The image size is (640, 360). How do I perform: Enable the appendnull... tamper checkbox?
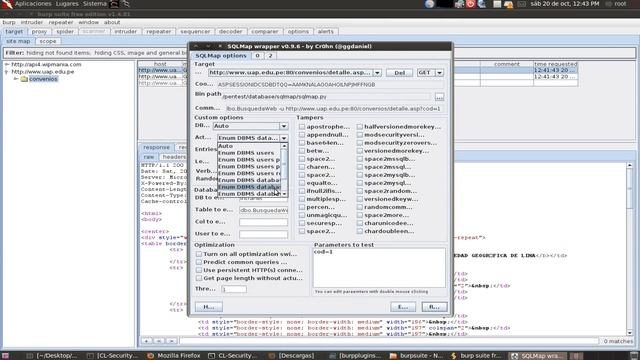(302, 135)
